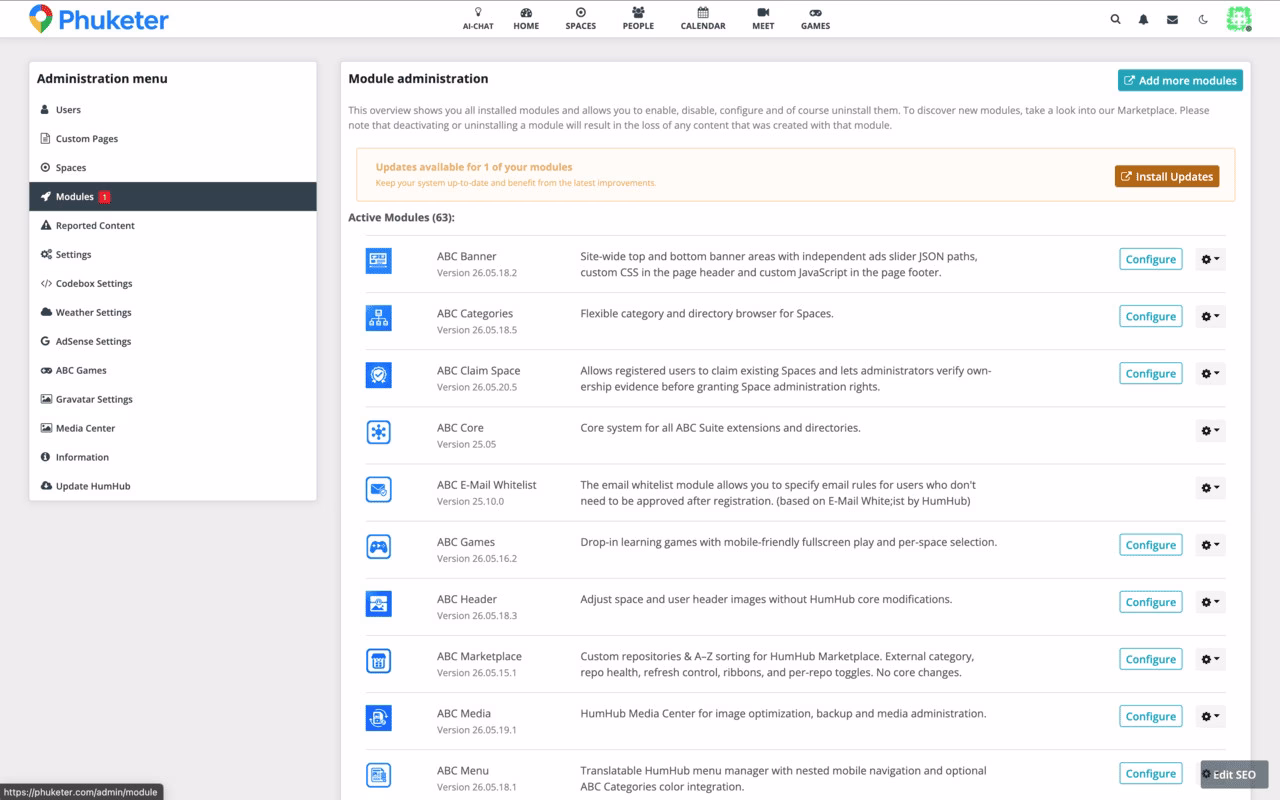Select Modules in administration menu

[173, 197]
